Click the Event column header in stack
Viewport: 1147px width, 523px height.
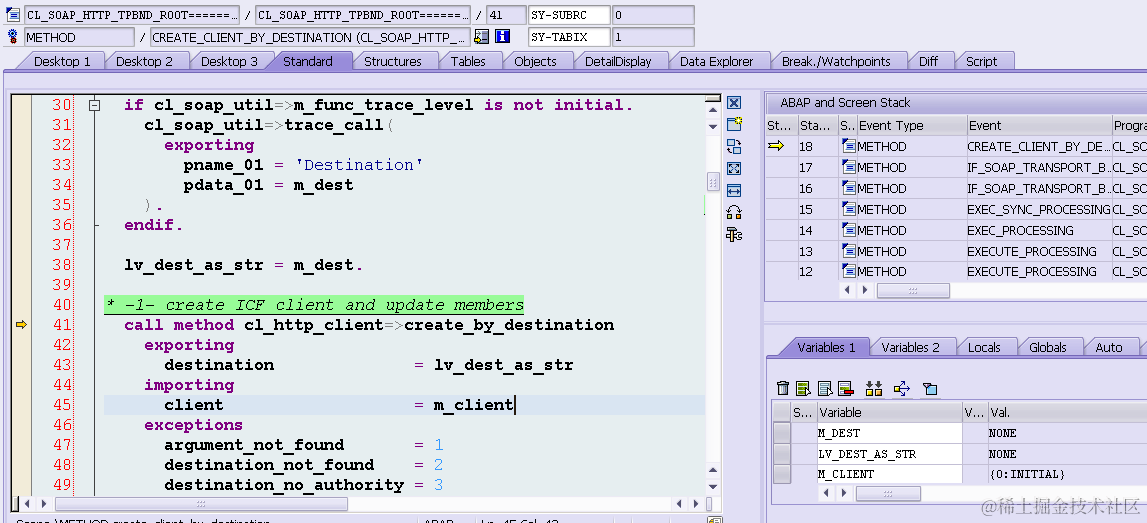click(x=1038, y=126)
